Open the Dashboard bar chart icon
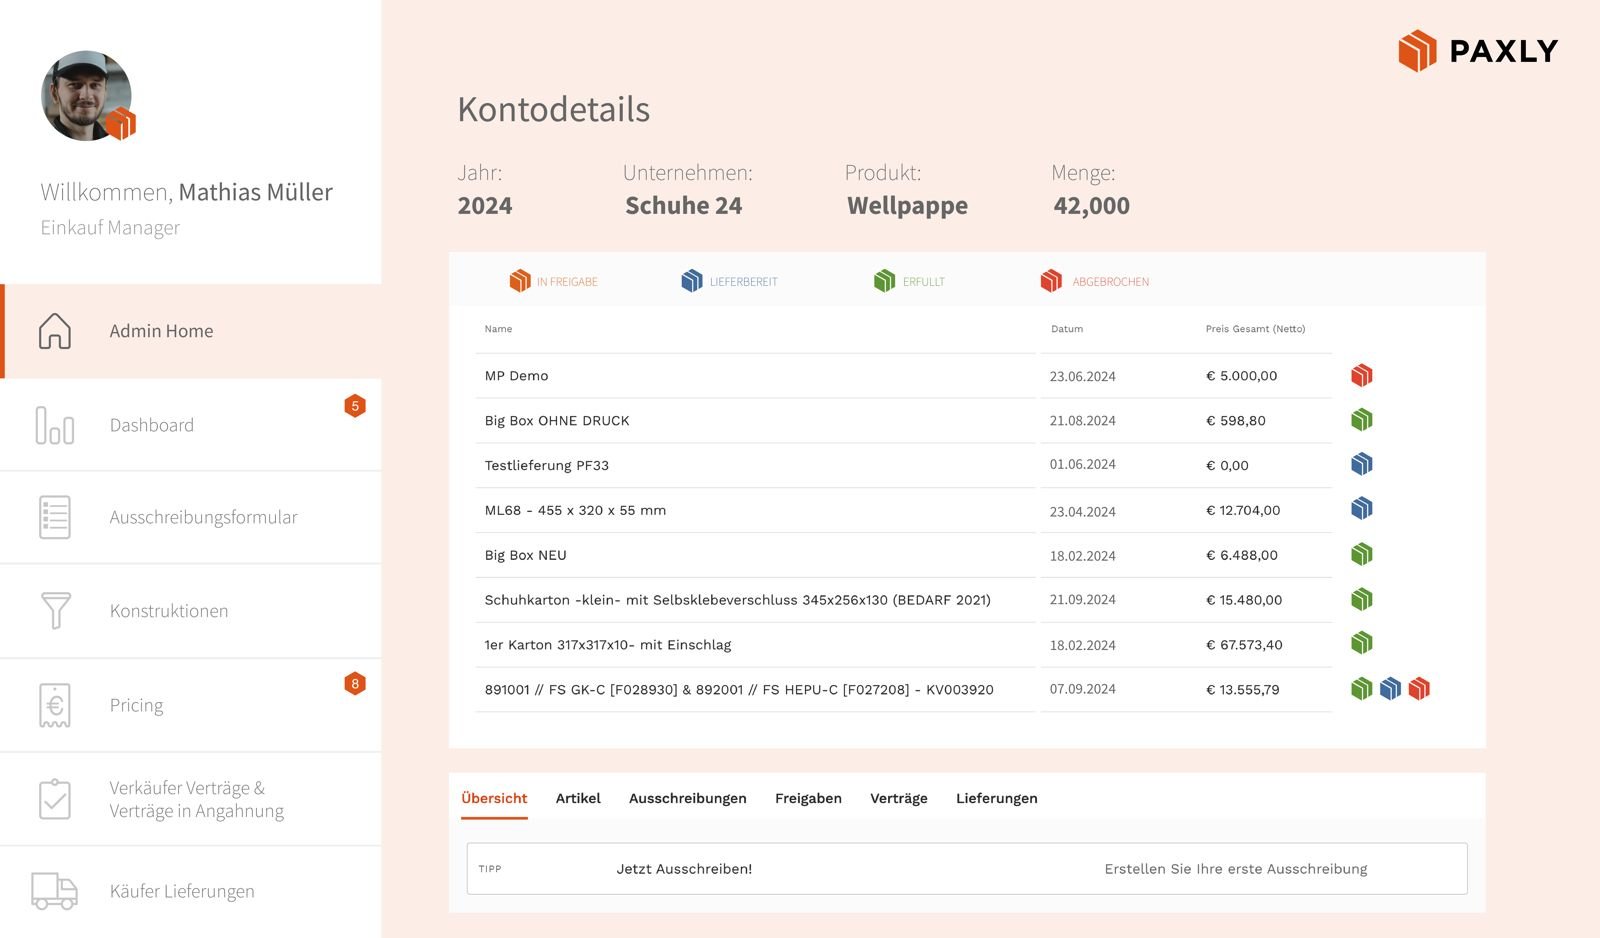Image resolution: width=1600 pixels, height=938 pixels. click(55, 425)
